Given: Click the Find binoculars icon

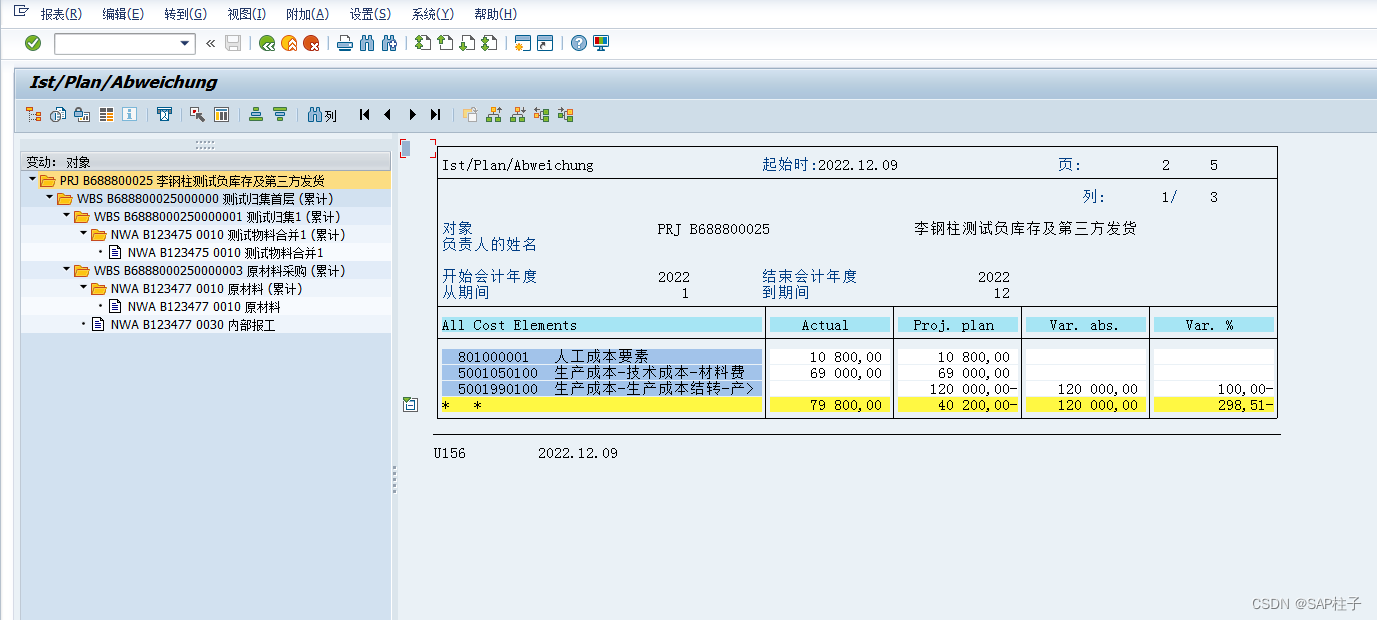Looking at the screenshot, I should tap(367, 43).
